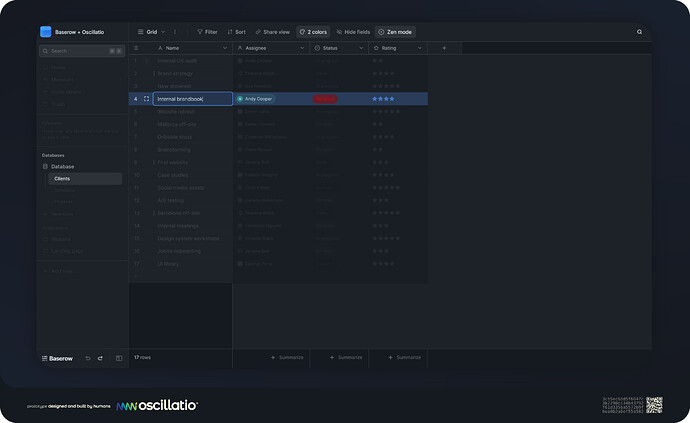Screen dimensions: 690x423
Task: Click the Dribbble shots row name
Action: coord(175,137)
